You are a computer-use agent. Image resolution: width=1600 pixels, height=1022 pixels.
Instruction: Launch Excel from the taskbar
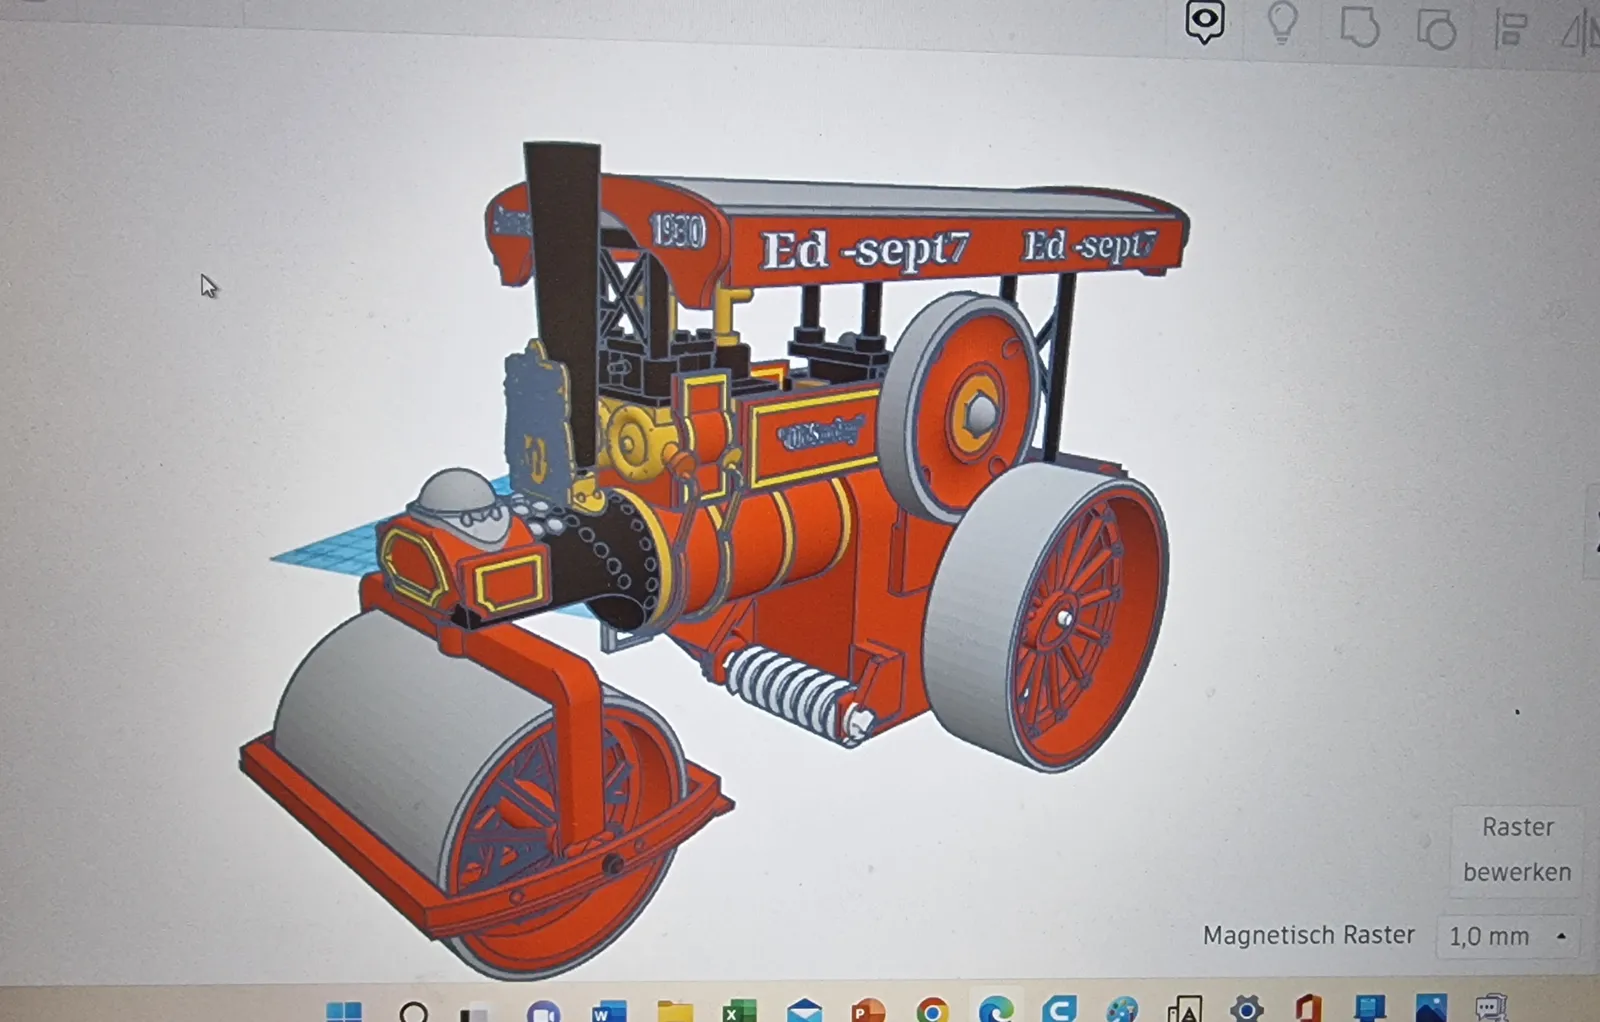(739, 1012)
